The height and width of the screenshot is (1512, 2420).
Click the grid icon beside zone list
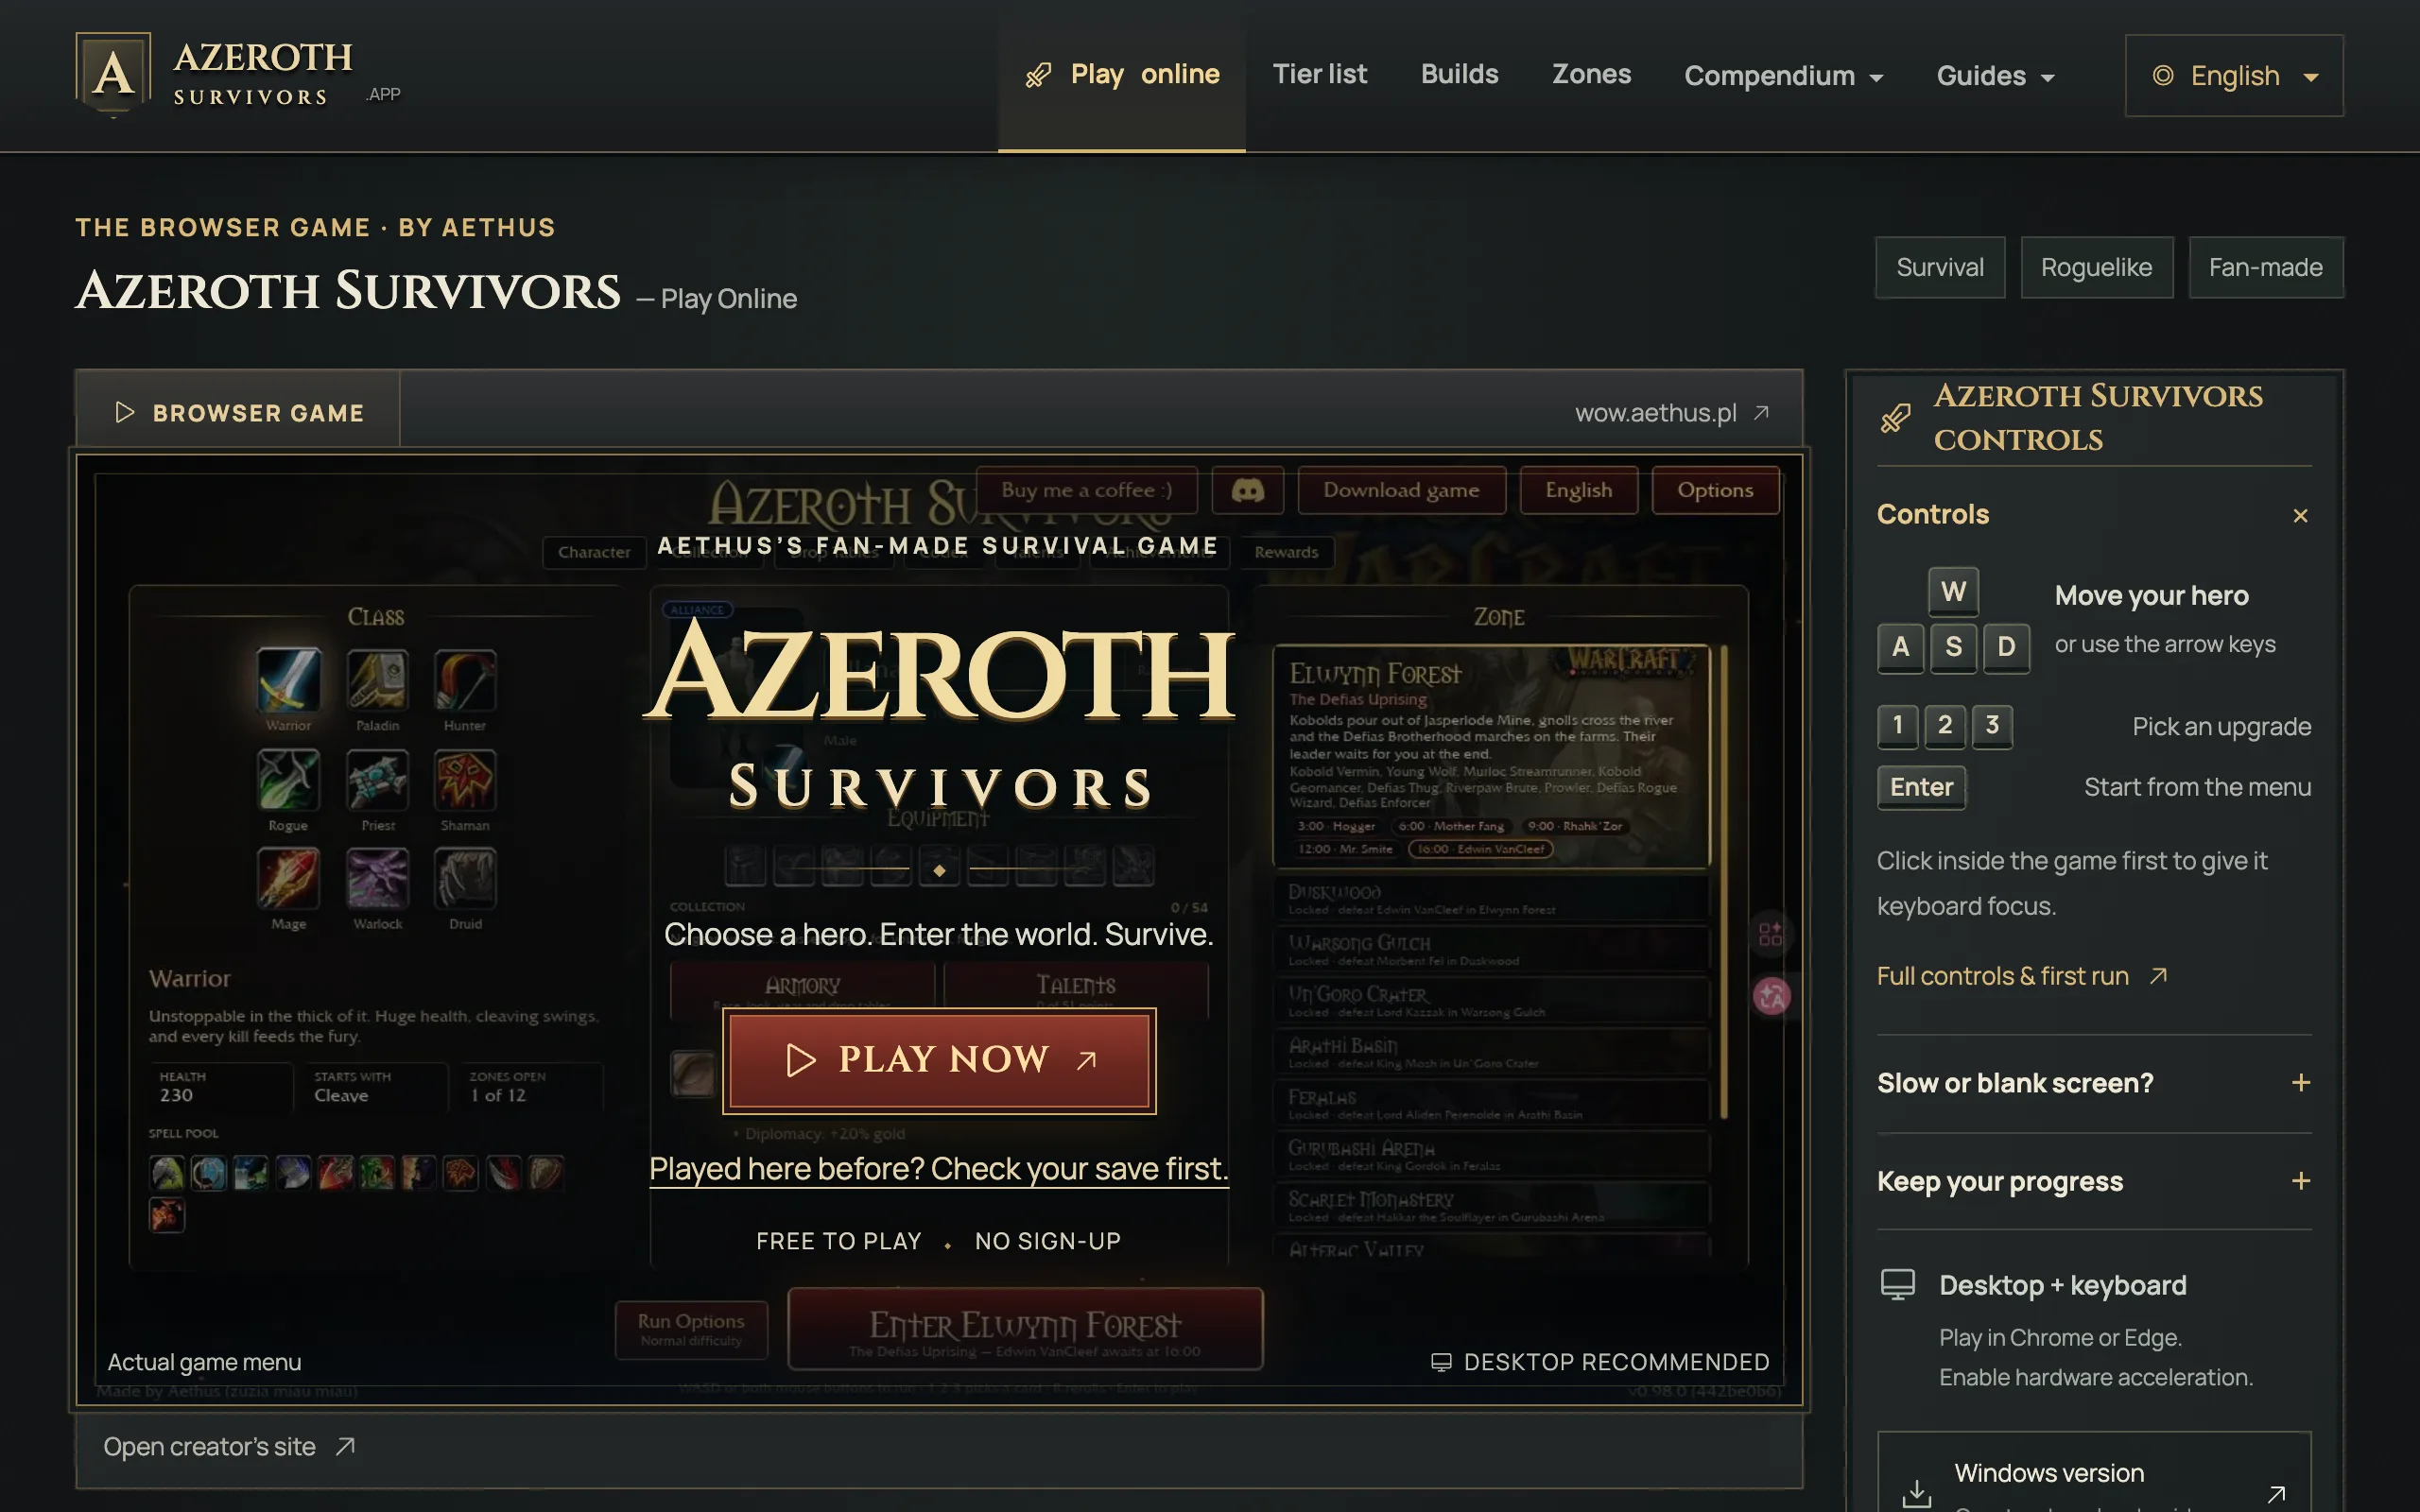click(1771, 934)
